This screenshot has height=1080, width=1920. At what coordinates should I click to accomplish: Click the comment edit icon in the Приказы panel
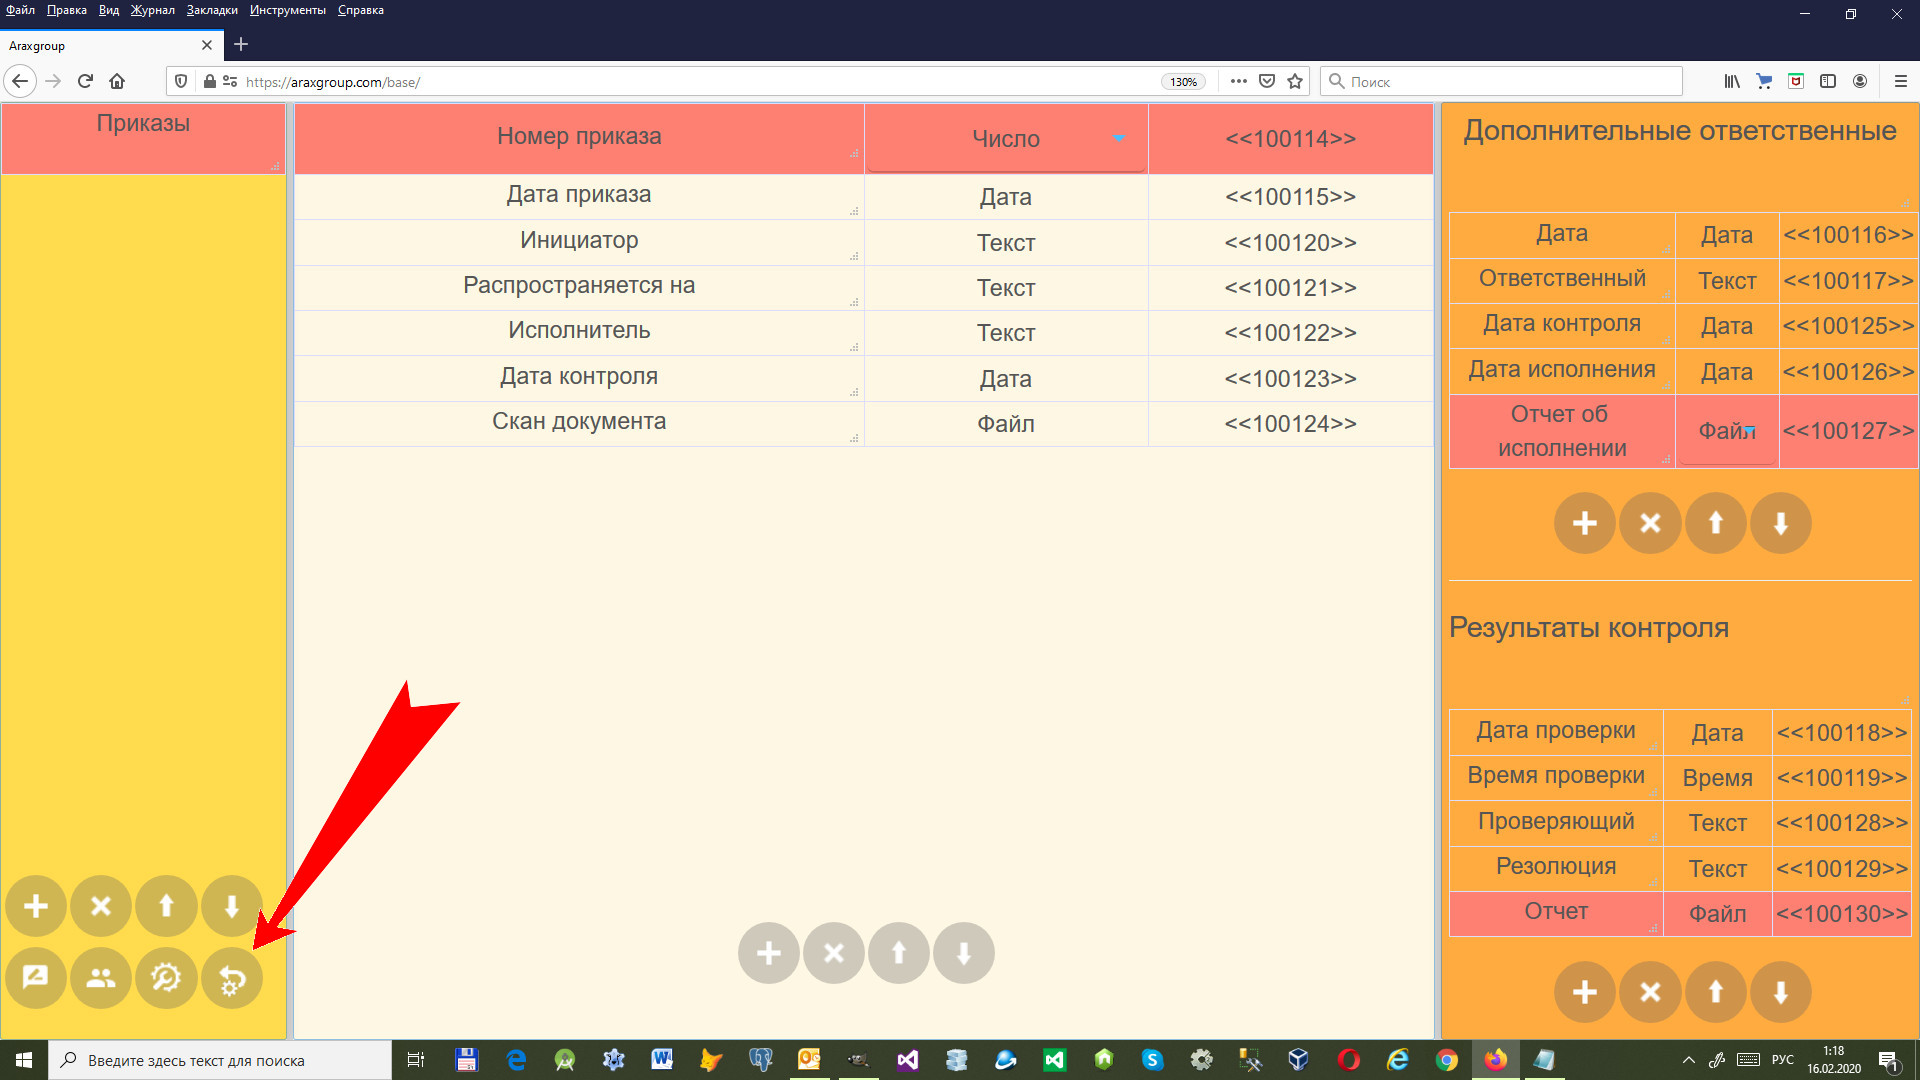pos(36,978)
